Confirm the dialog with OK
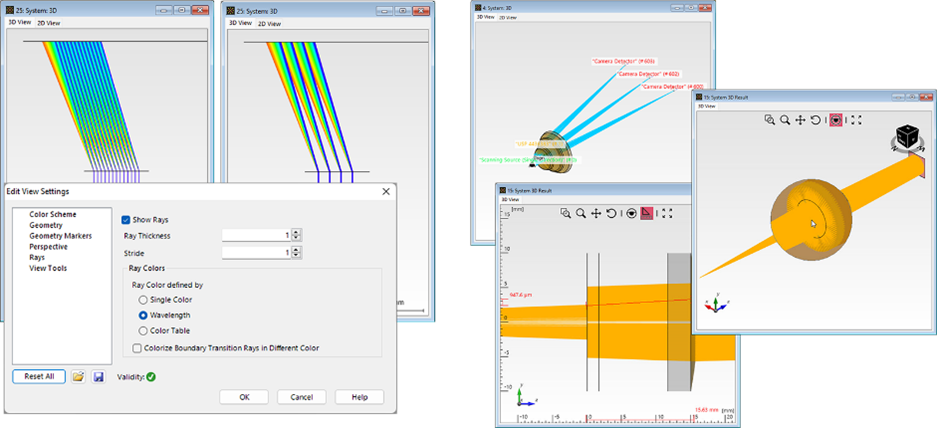The height and width of the screenshot is (428, 937). tap(244, 397)
